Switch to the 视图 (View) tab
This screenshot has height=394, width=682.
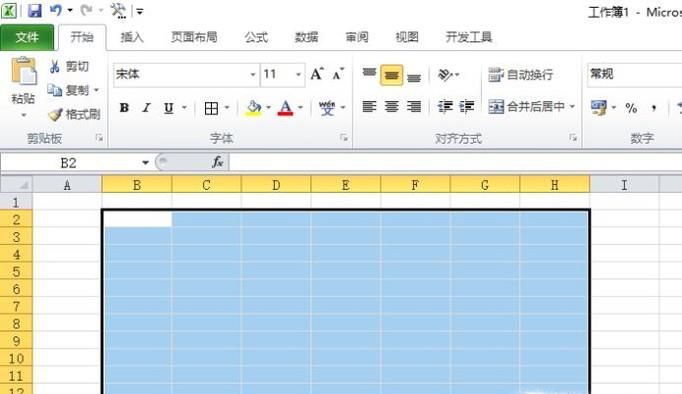tap(407, 37)
